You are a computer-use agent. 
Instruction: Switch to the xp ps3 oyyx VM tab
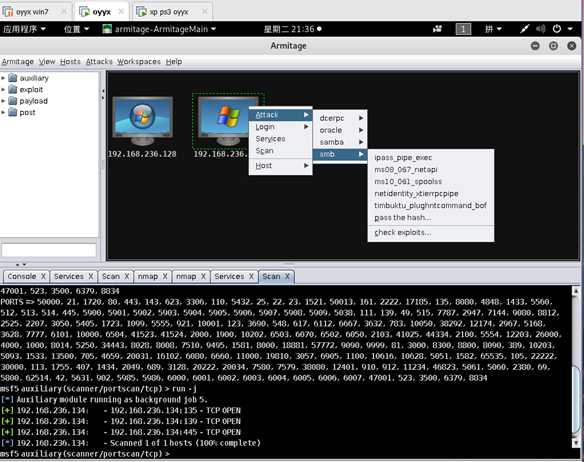click(x=169, y=12)
